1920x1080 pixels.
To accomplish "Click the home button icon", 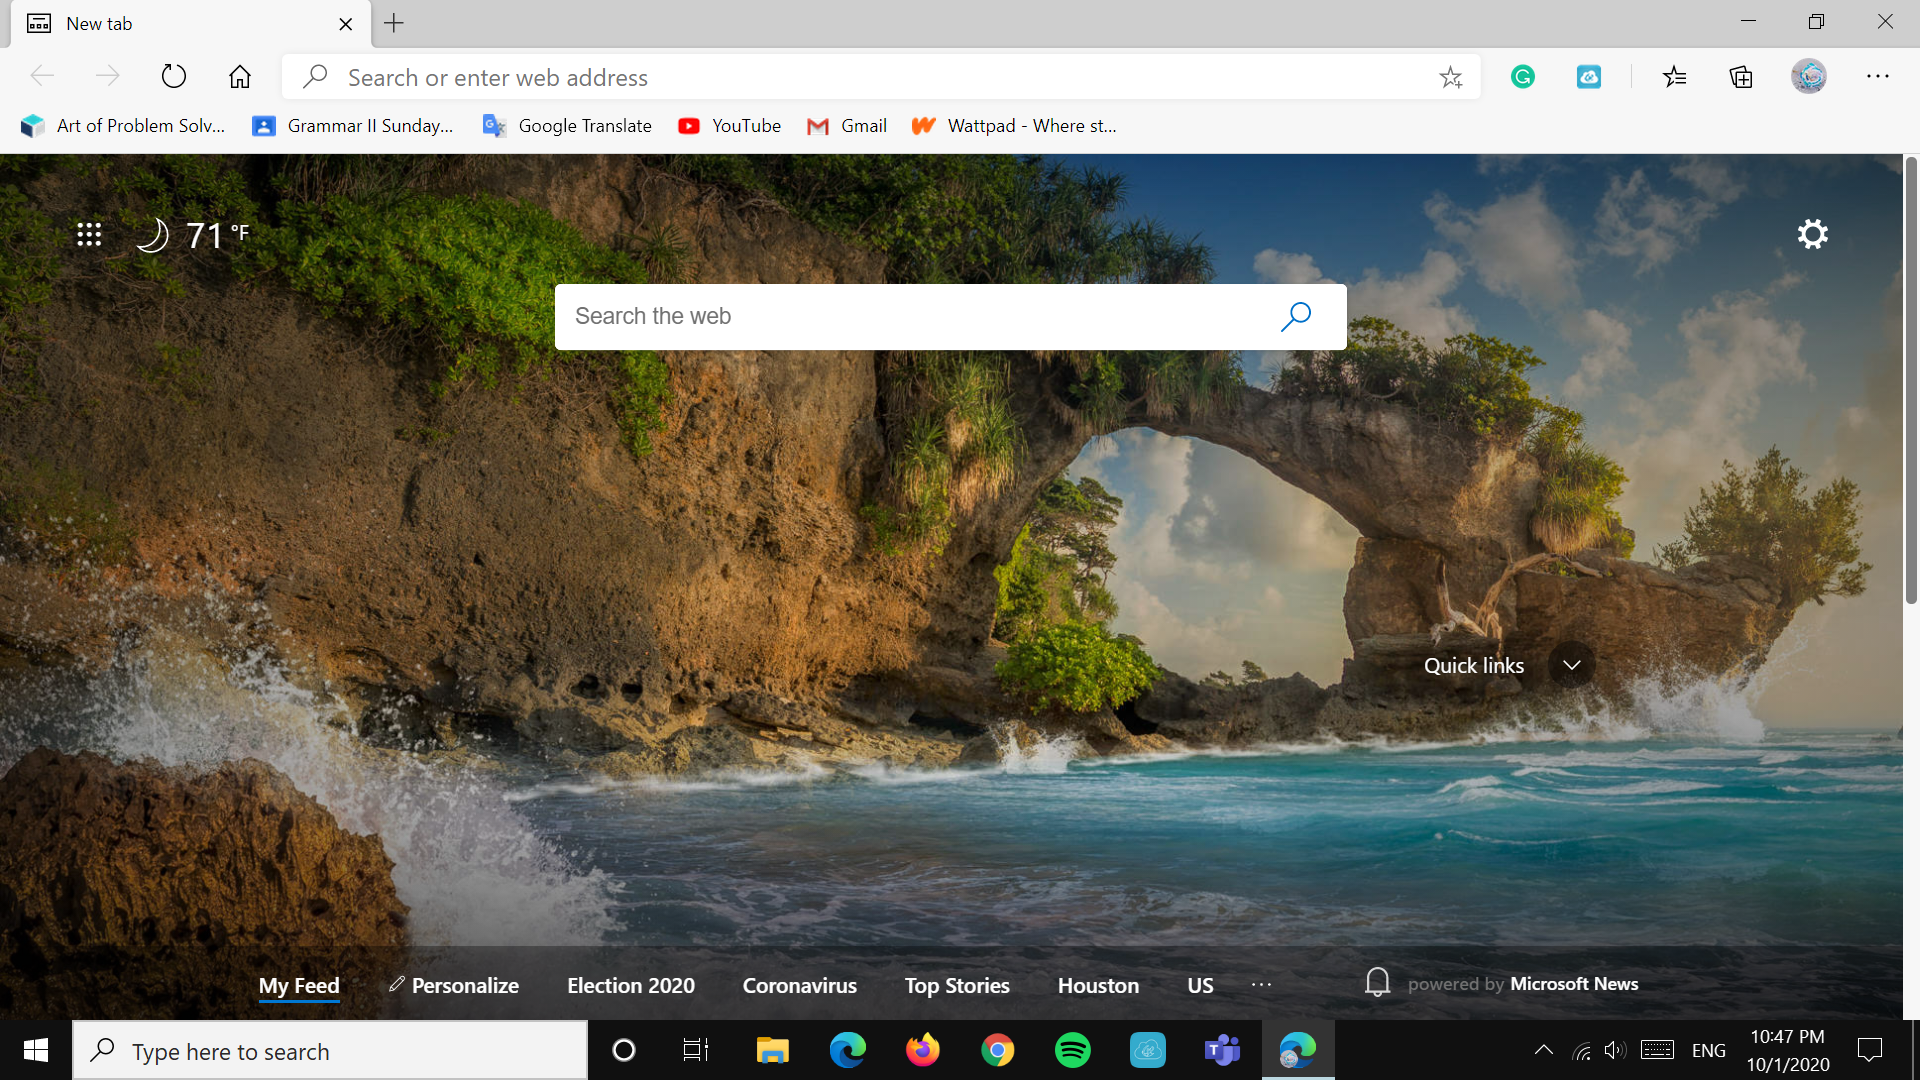I will (x=240, y=76).
